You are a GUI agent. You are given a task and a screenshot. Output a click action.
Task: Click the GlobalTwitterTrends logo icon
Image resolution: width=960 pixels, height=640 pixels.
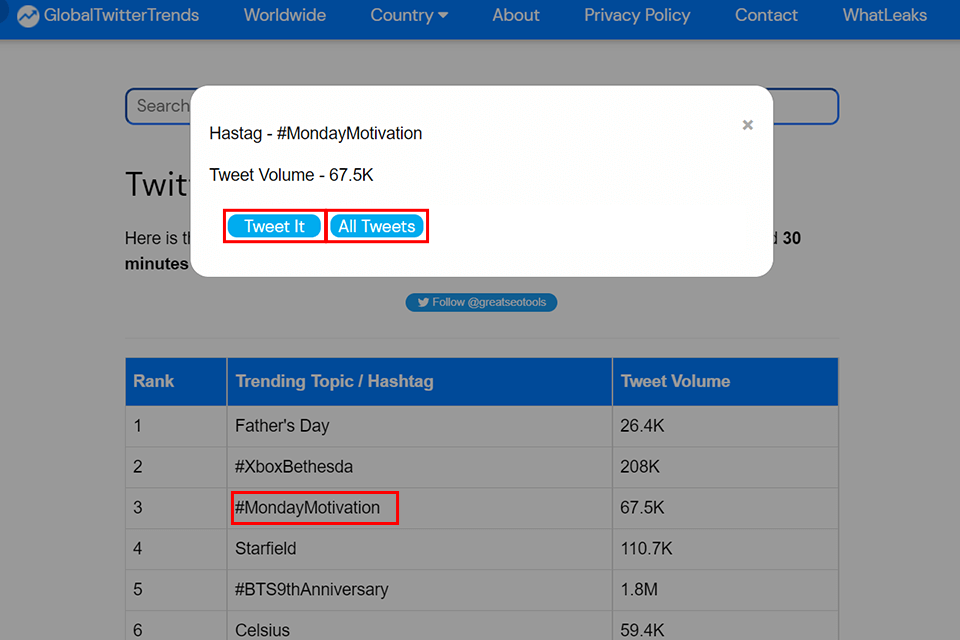(28, 16)
